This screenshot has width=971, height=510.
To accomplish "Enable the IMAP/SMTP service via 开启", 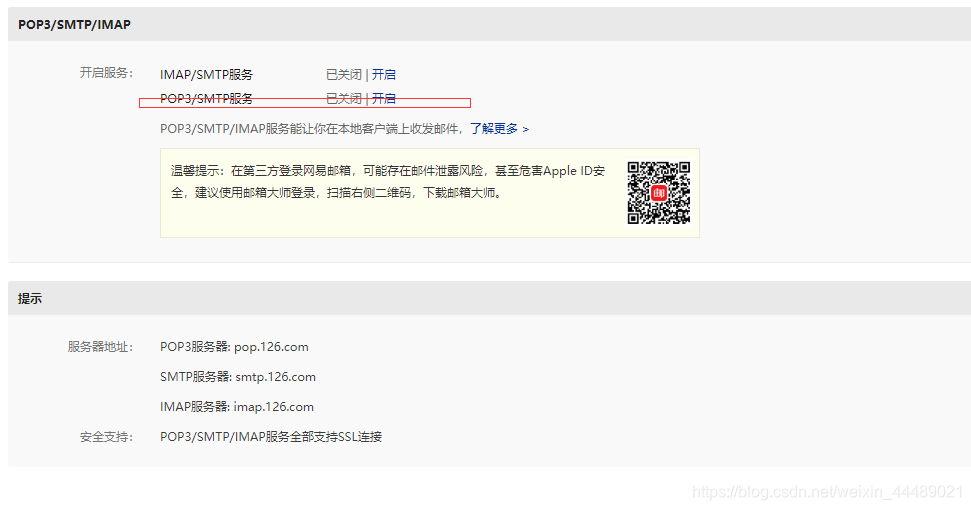I will click(383, 75).
